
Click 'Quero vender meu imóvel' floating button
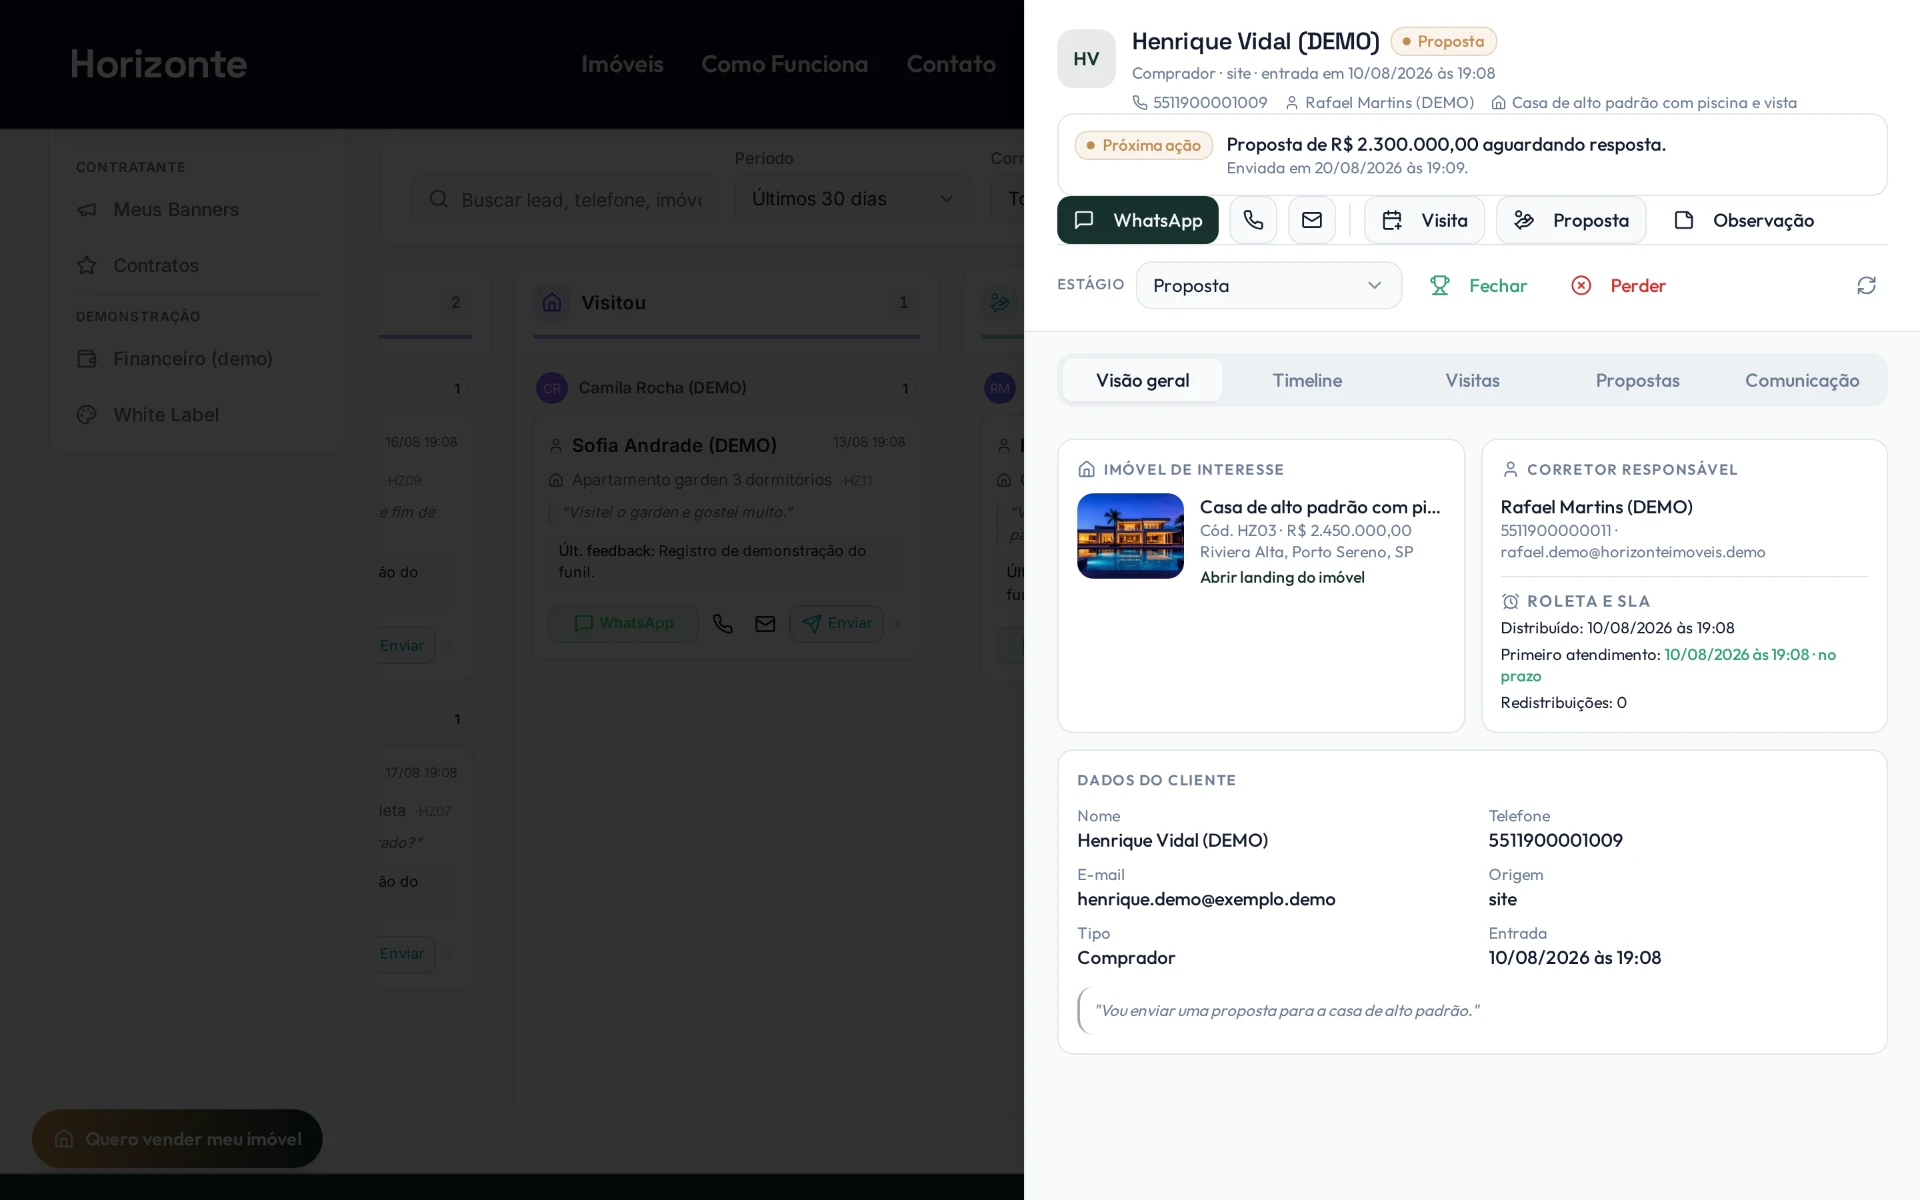tap(177, 1138)
